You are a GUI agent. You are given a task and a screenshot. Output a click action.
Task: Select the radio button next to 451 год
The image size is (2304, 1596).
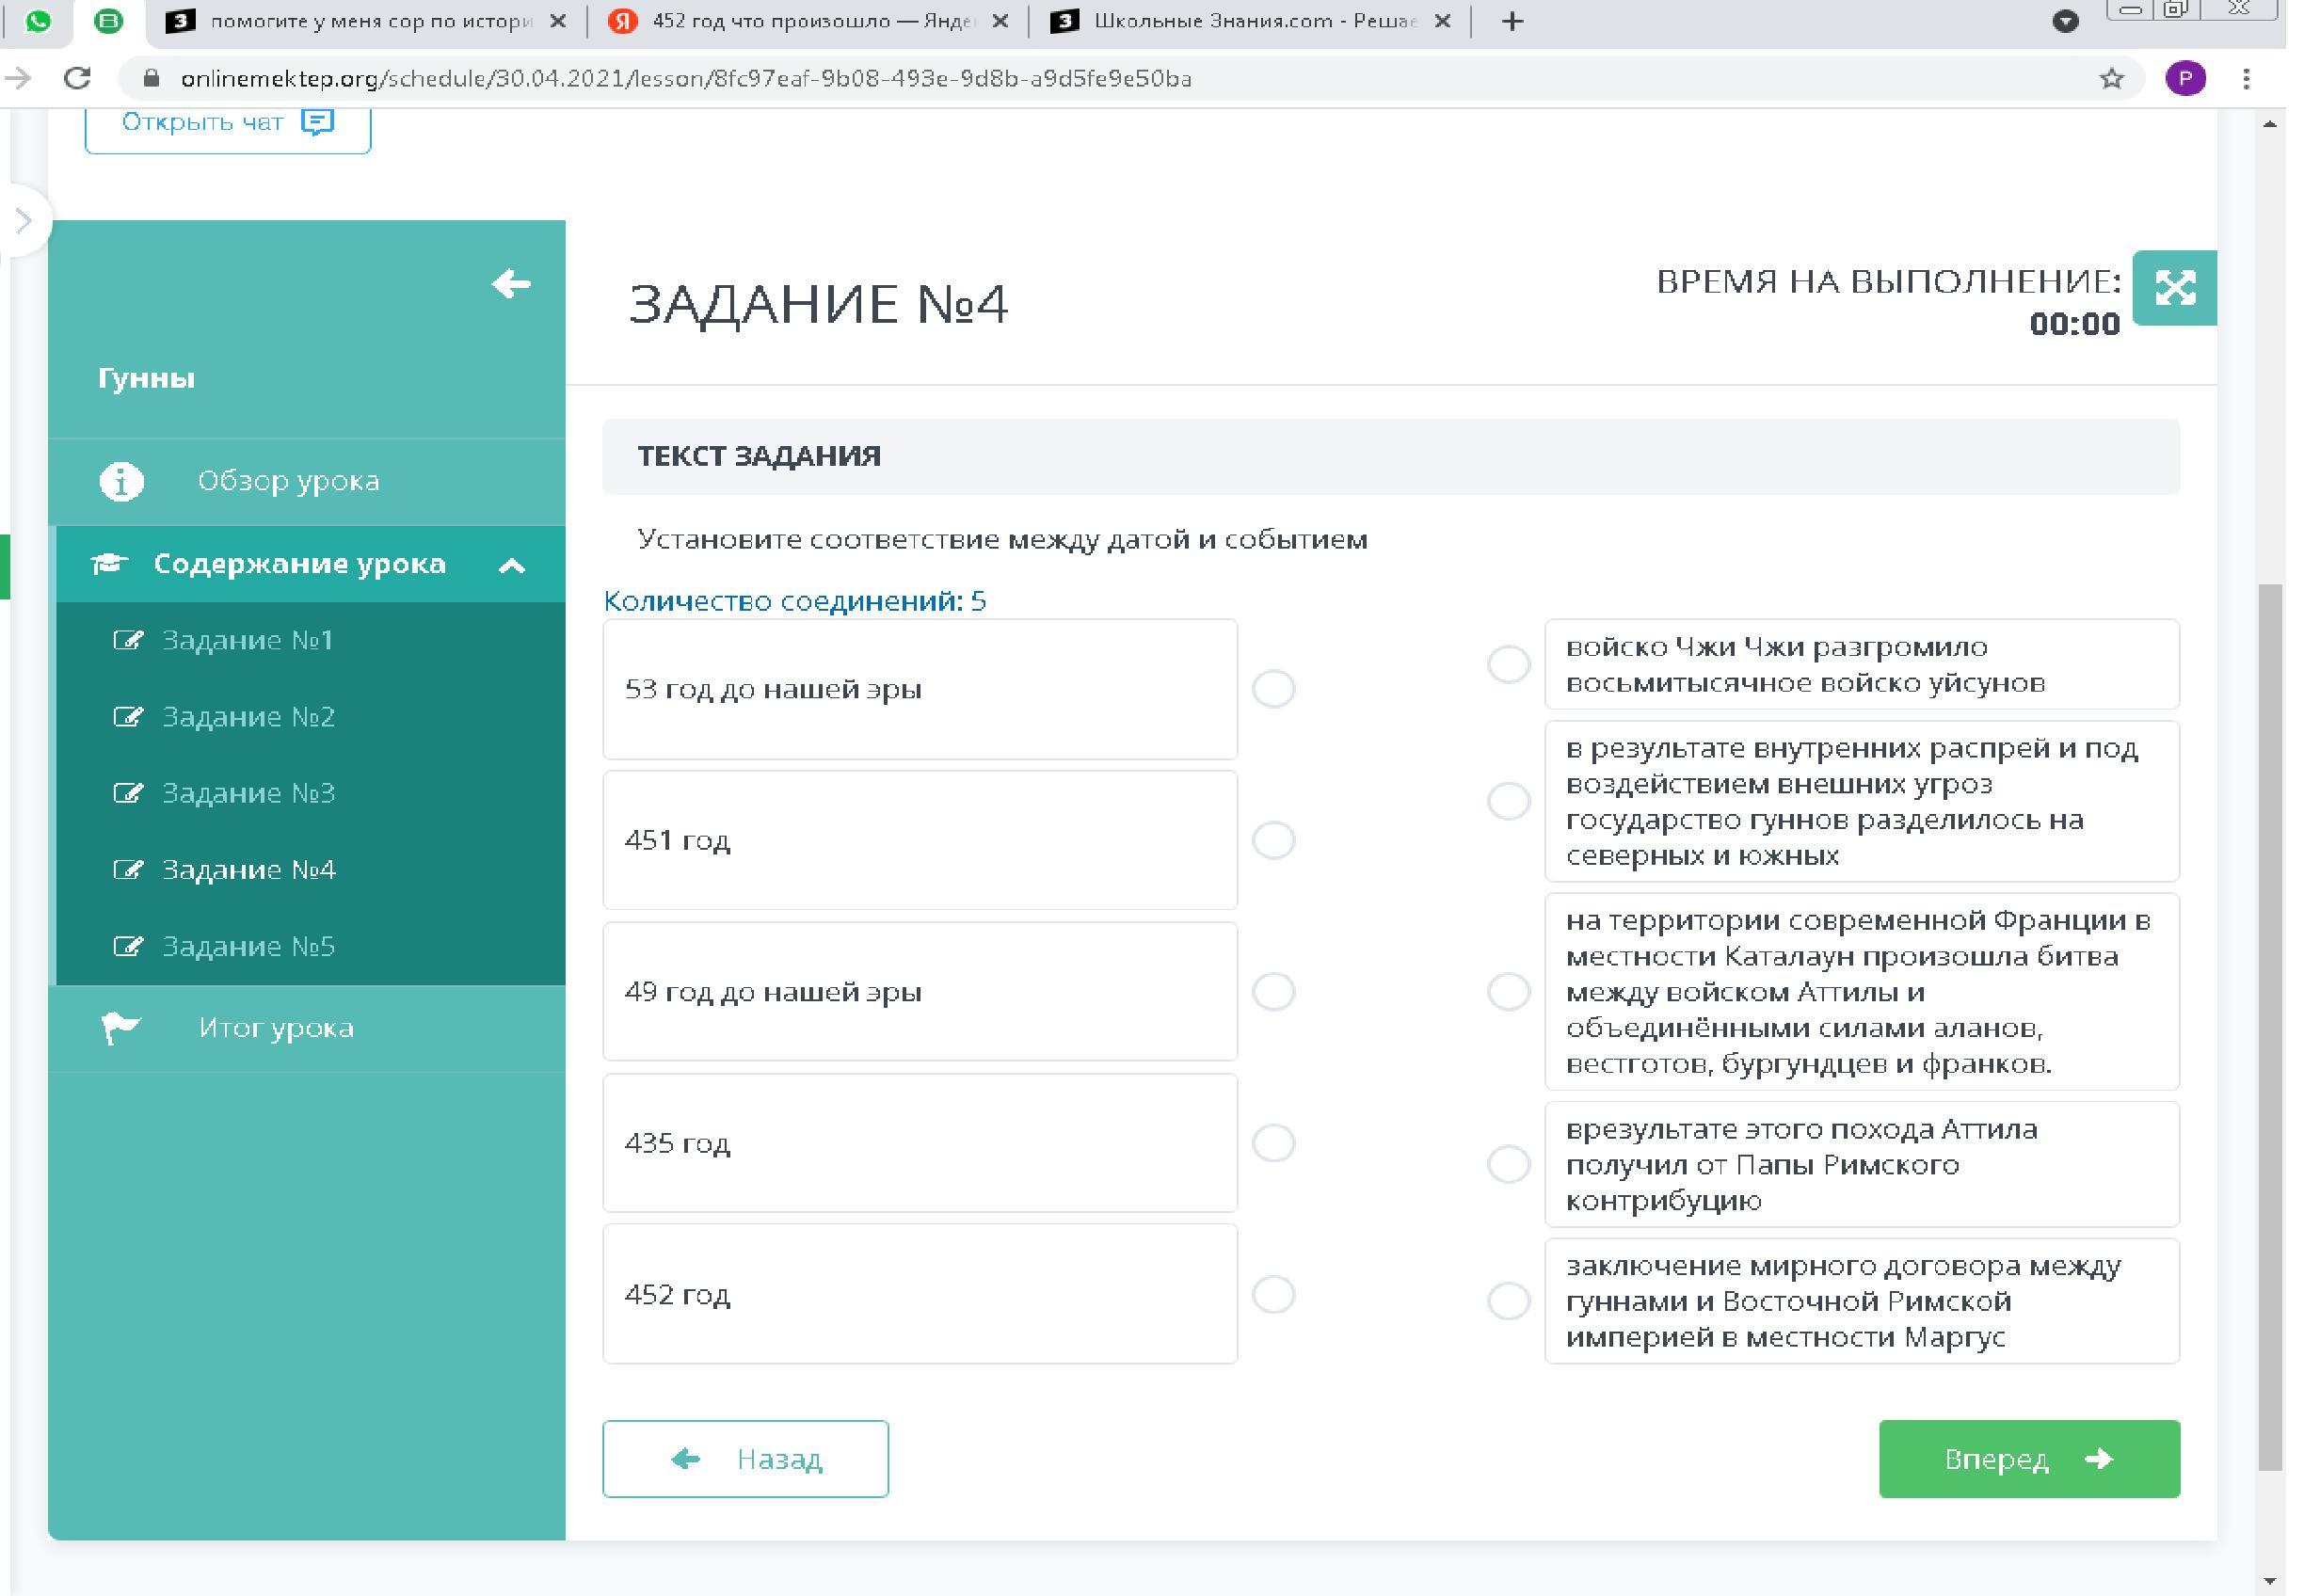(x=1273, y=840)
